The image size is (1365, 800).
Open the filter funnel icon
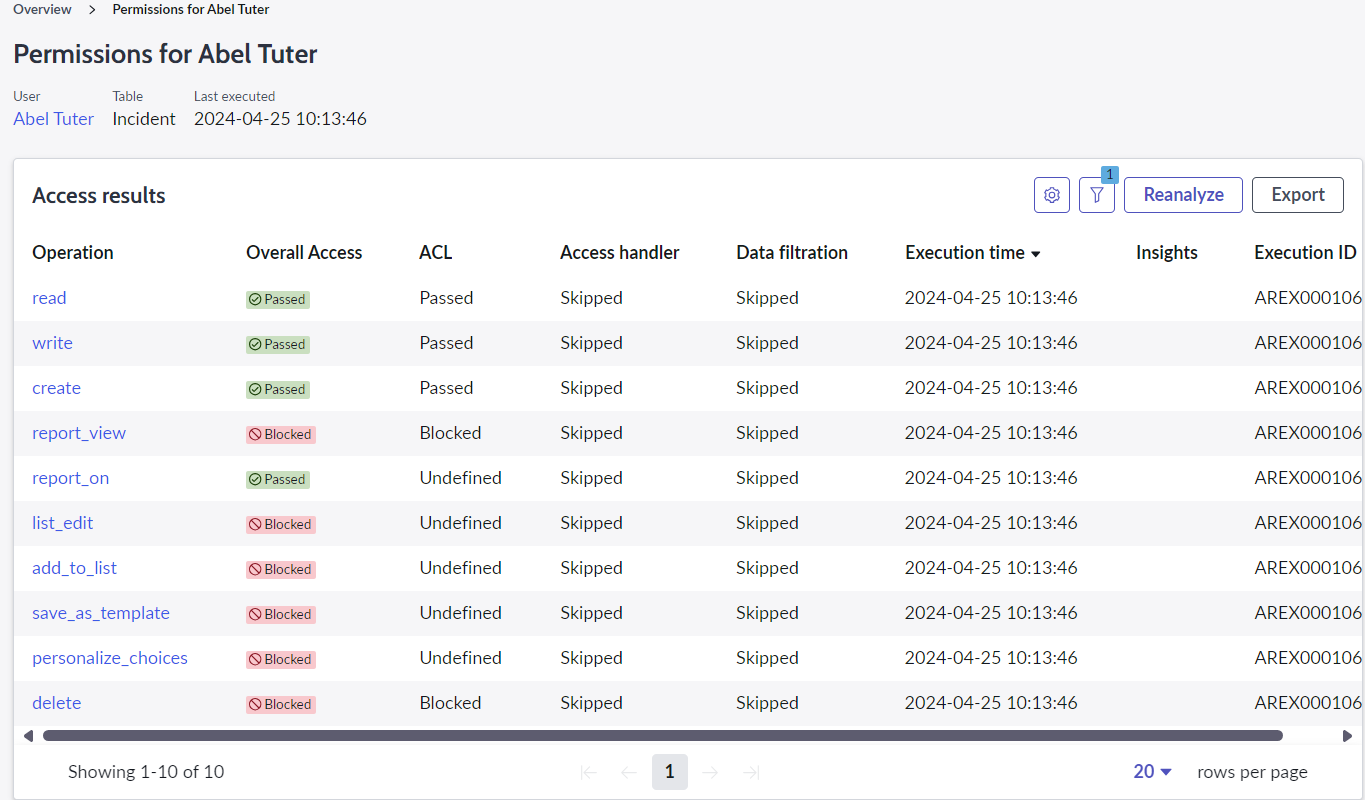[x=1096, y=195]
